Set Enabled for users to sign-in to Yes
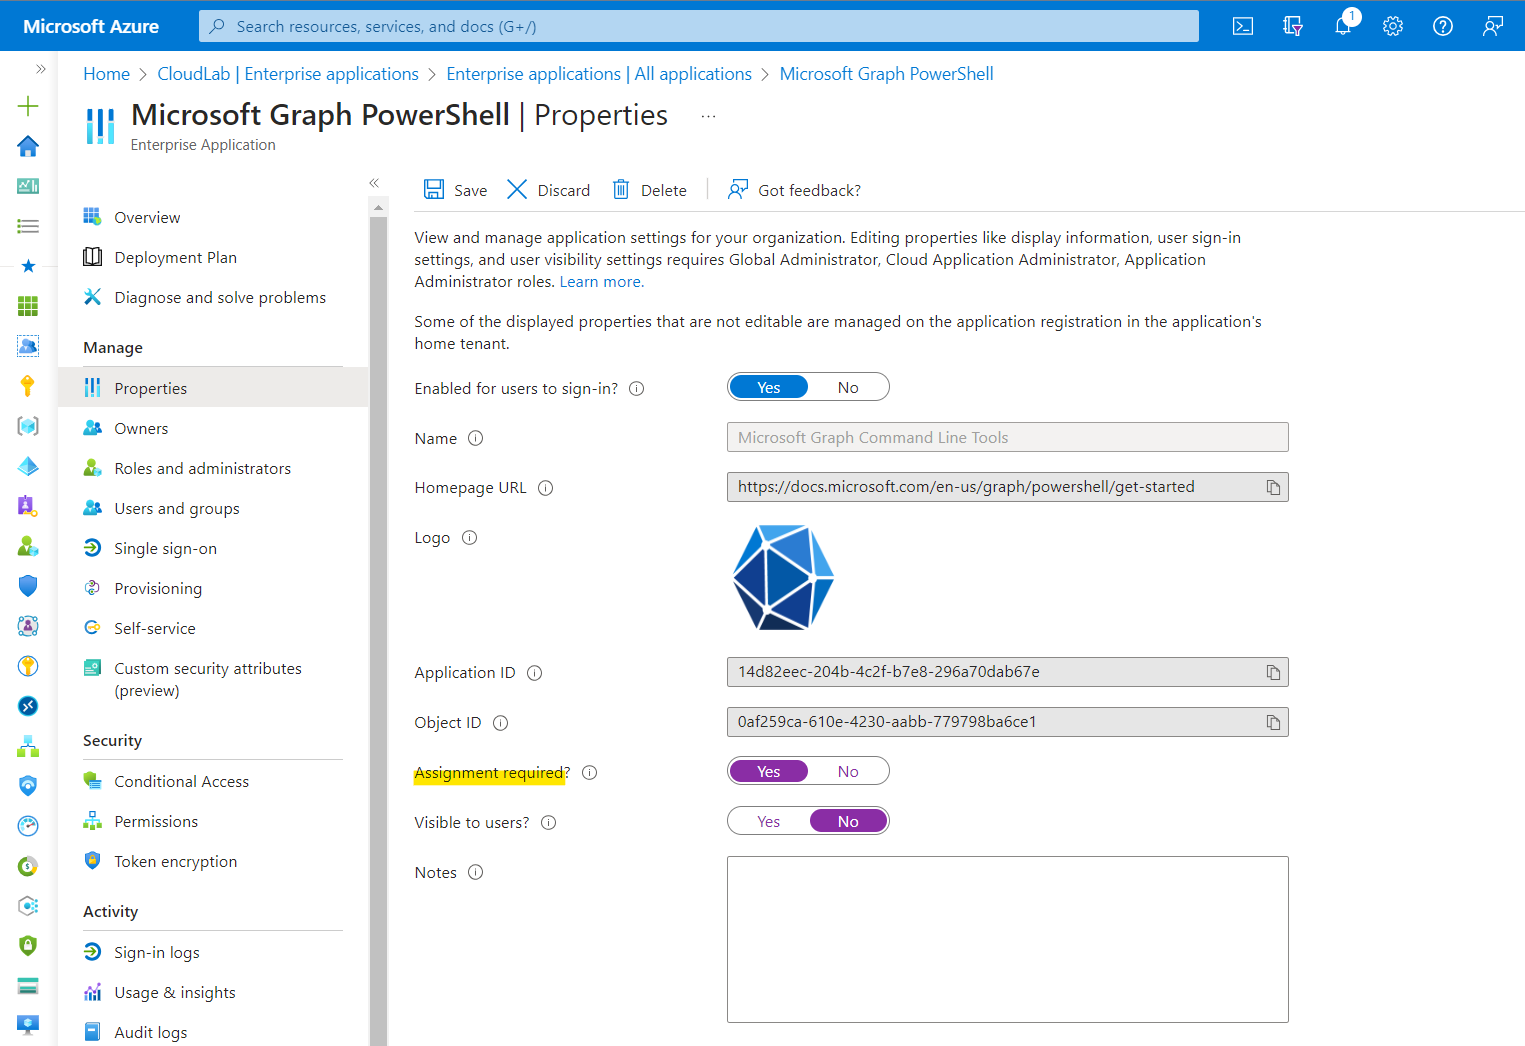1525x1046 pixels. coord(768,387)
